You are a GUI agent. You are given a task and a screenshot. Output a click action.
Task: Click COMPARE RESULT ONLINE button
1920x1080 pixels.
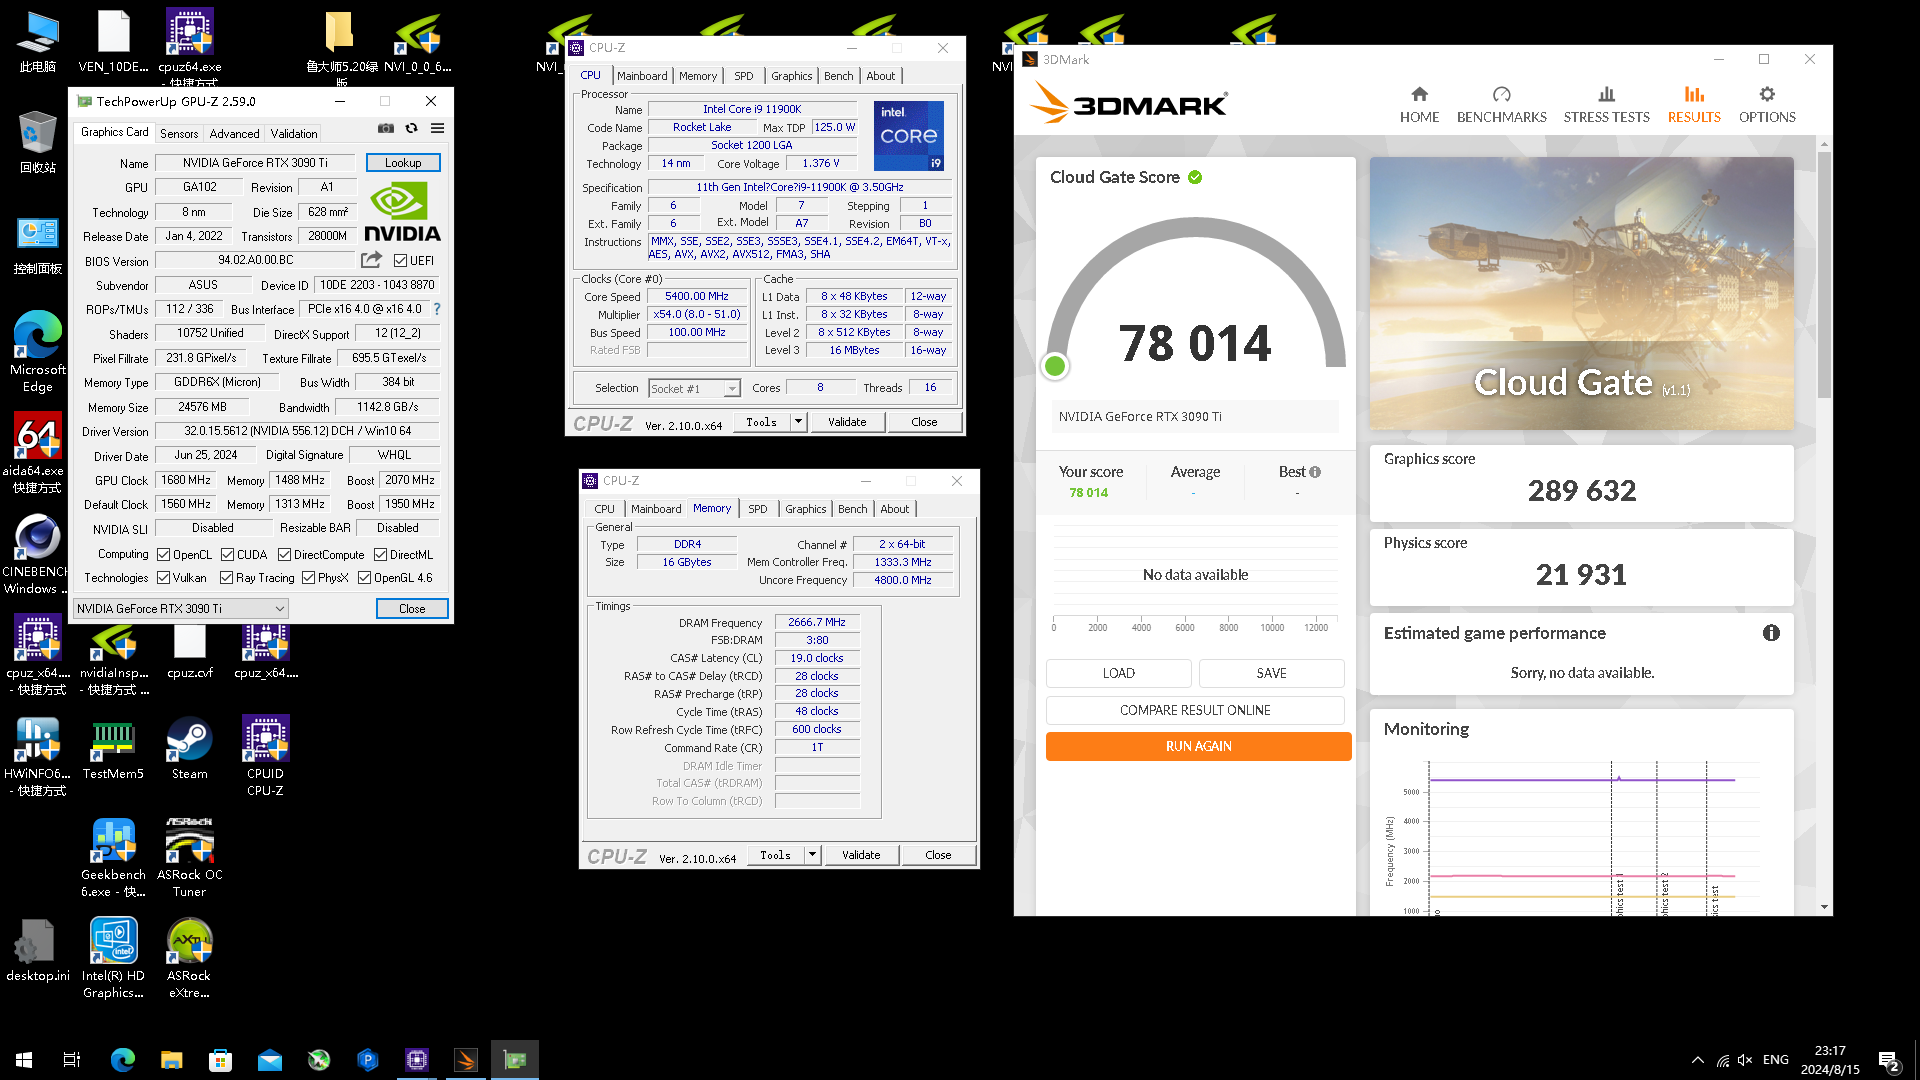[1195, 710]
